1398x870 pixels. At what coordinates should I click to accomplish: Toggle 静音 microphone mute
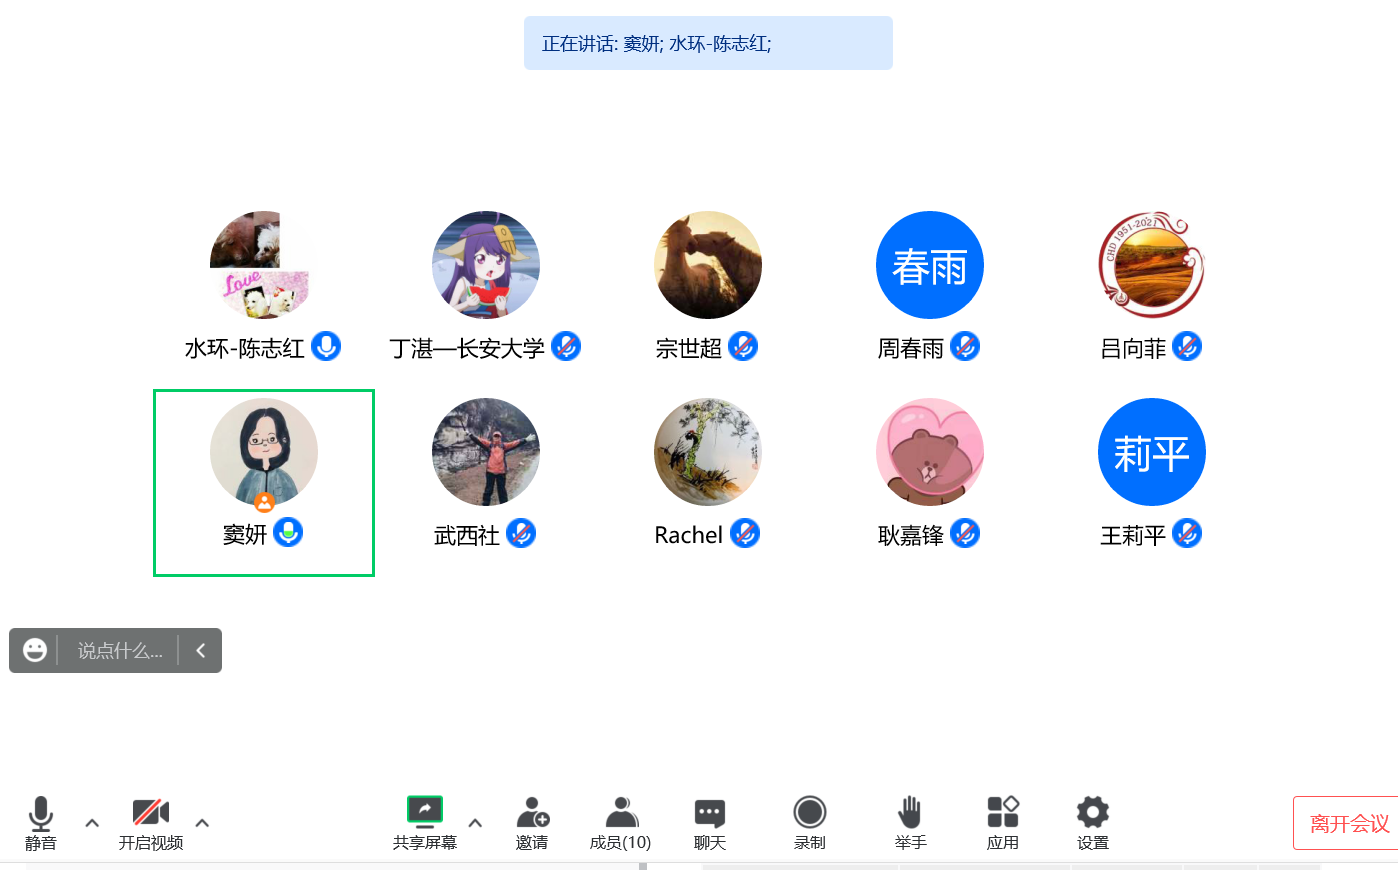[41, 813]
